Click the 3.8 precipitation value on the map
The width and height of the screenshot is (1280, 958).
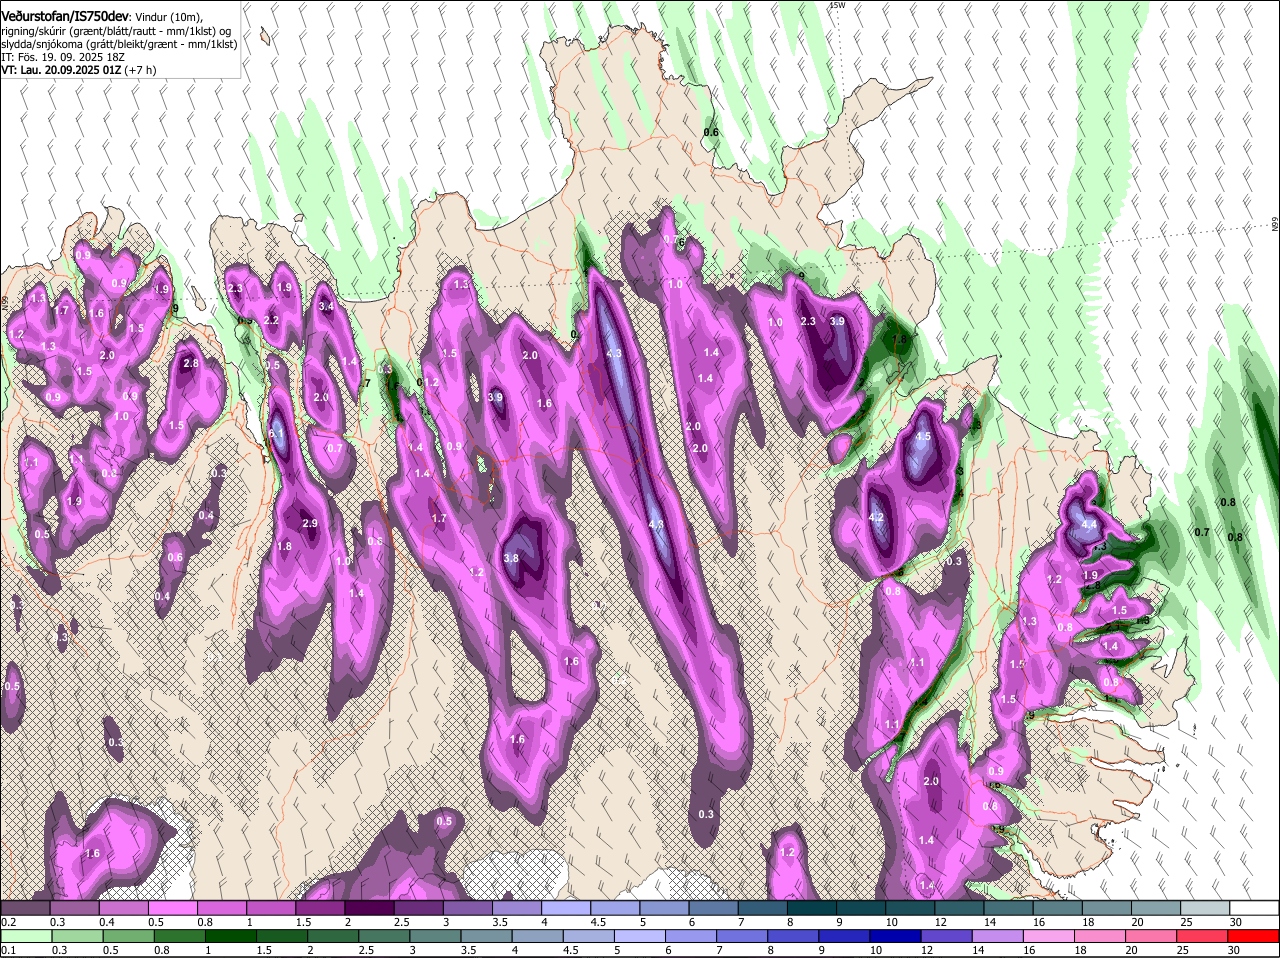510,558
